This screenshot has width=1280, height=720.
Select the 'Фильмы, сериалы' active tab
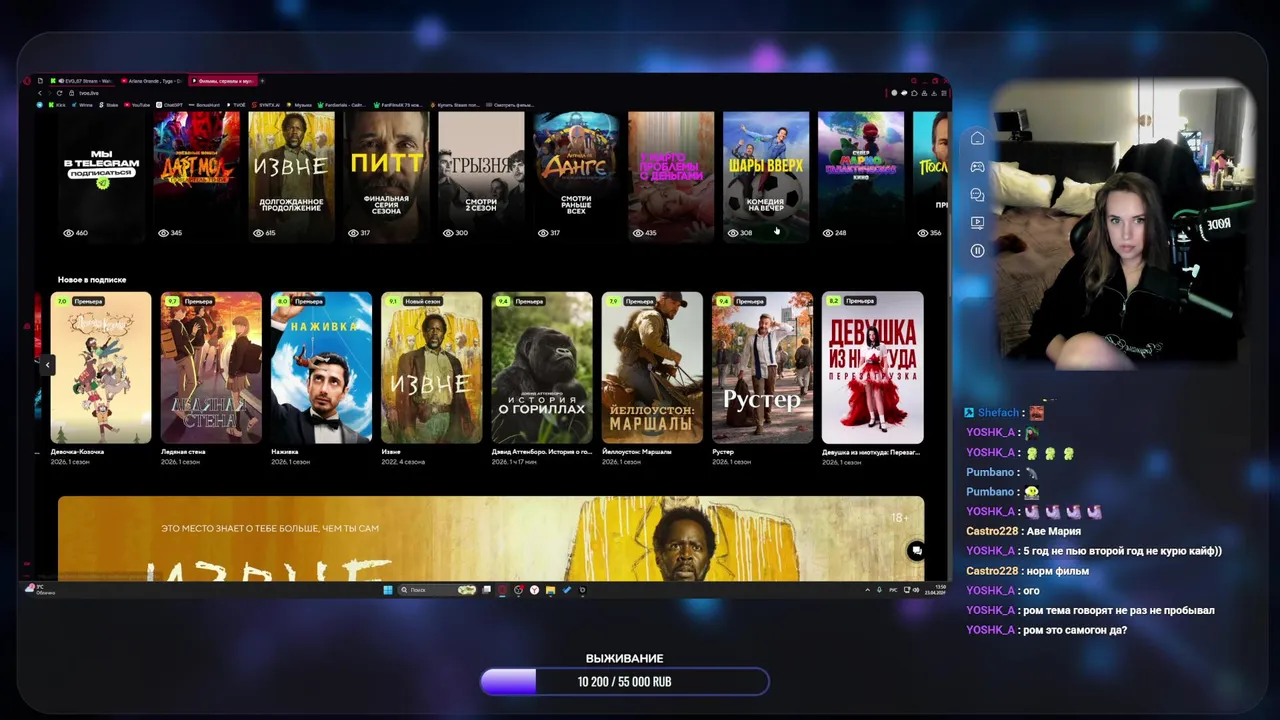(x=222, y=81)
